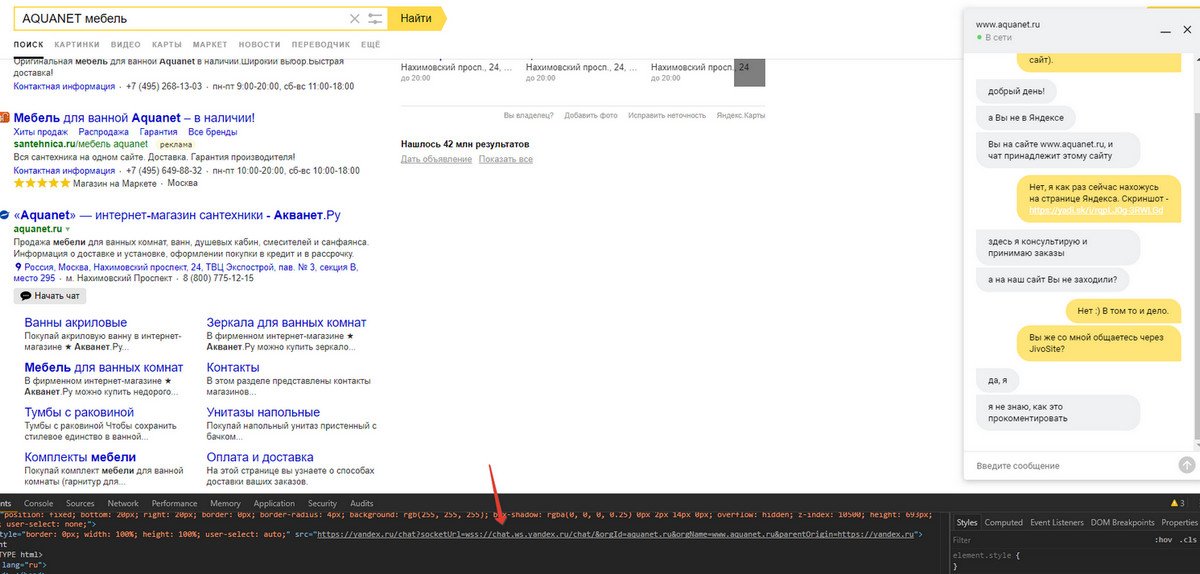
Task: Send the chat message with arrow icon
Action: tap(1187, 465)
